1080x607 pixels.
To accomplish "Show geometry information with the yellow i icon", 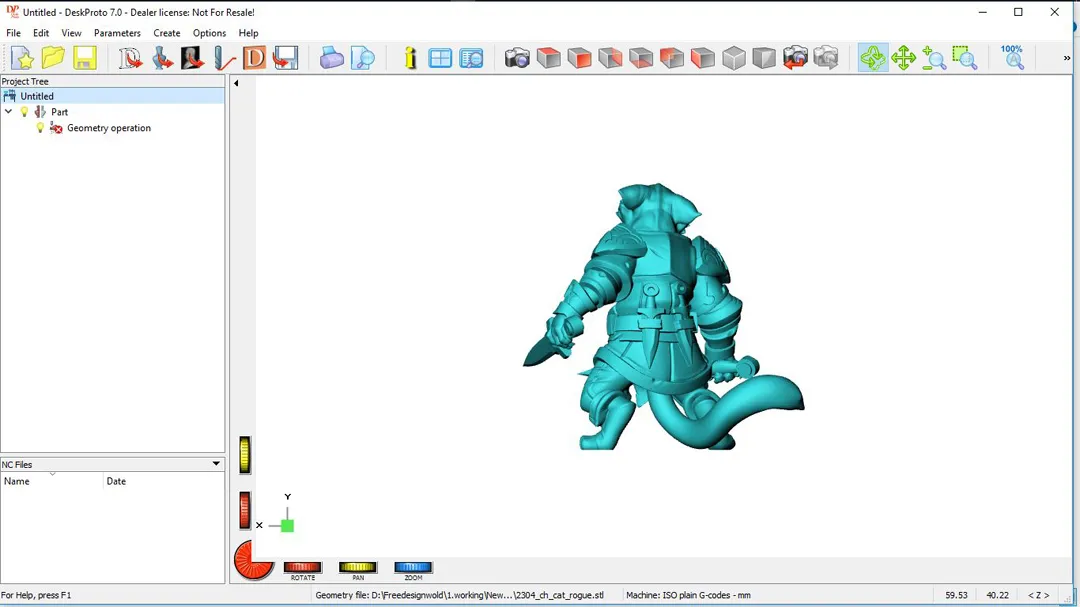I will (x=410, y=58).
